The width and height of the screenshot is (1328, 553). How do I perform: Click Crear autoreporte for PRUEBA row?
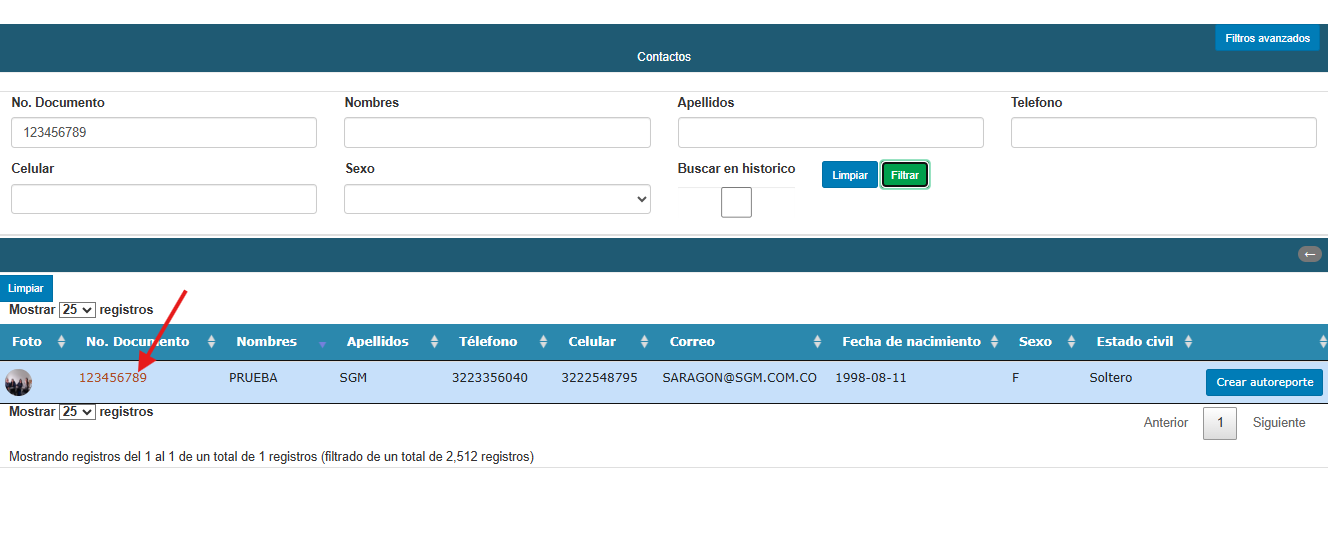[x=1265, y=383]
